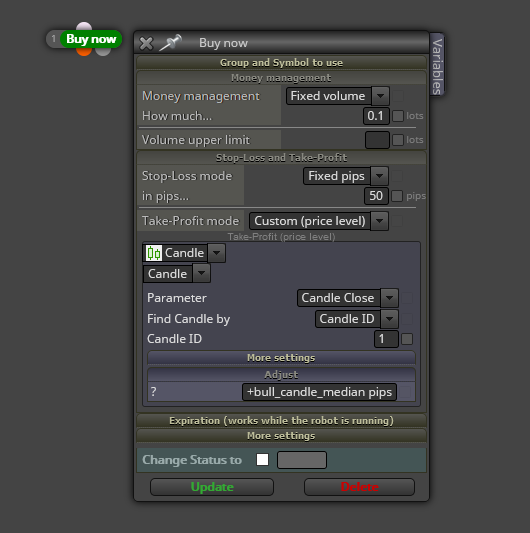
Task: Close the Buy now settings panel
Action: [146, 44]
